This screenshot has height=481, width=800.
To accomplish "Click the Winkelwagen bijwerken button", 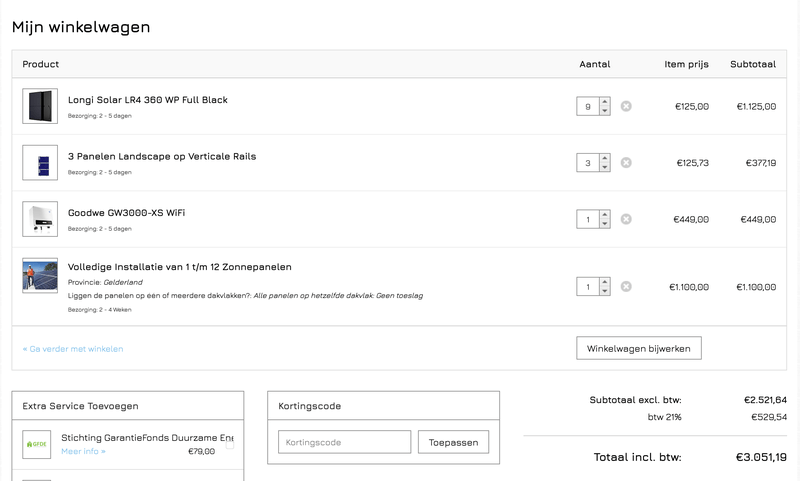I will pos(639,348).
